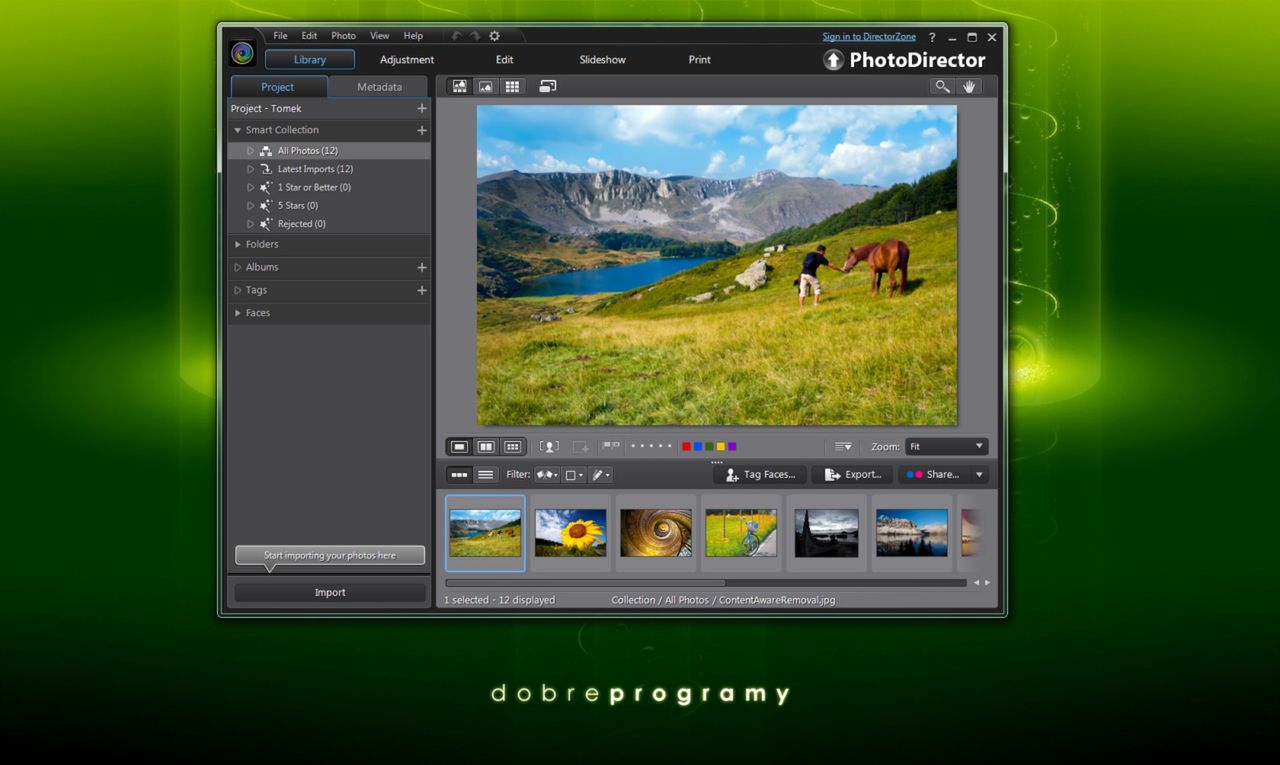Click the All Photos collection icon
The width and height of the screenshot is (1280, 765).
pos(266,151)
